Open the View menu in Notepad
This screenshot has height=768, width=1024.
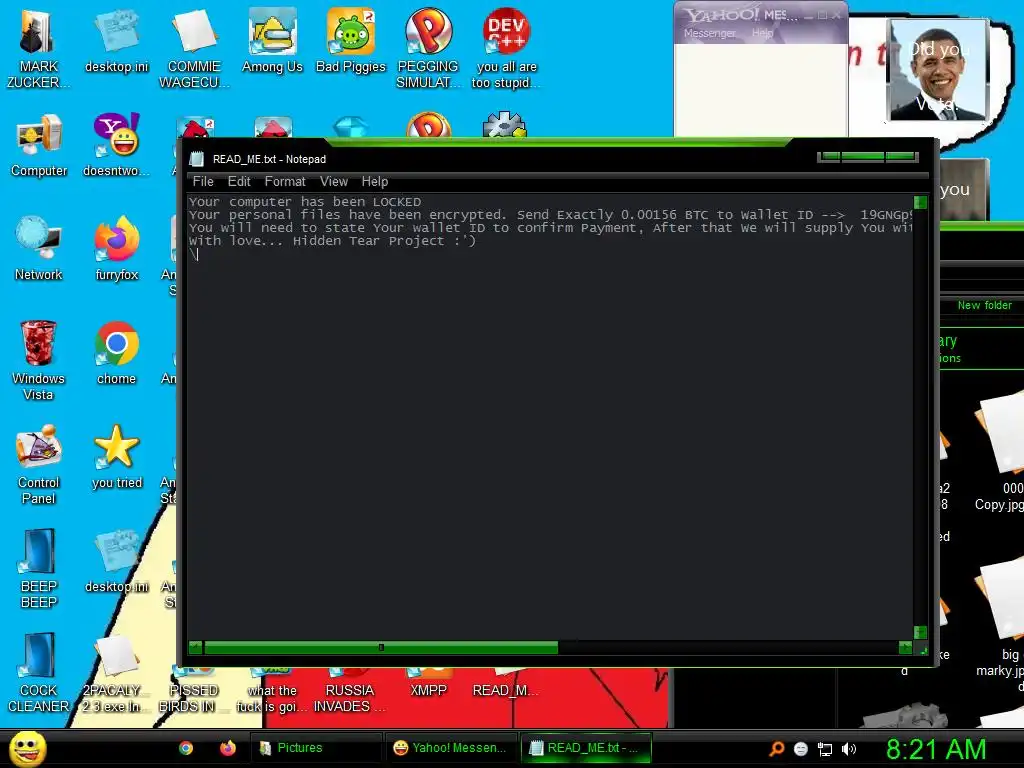(334, 182)
